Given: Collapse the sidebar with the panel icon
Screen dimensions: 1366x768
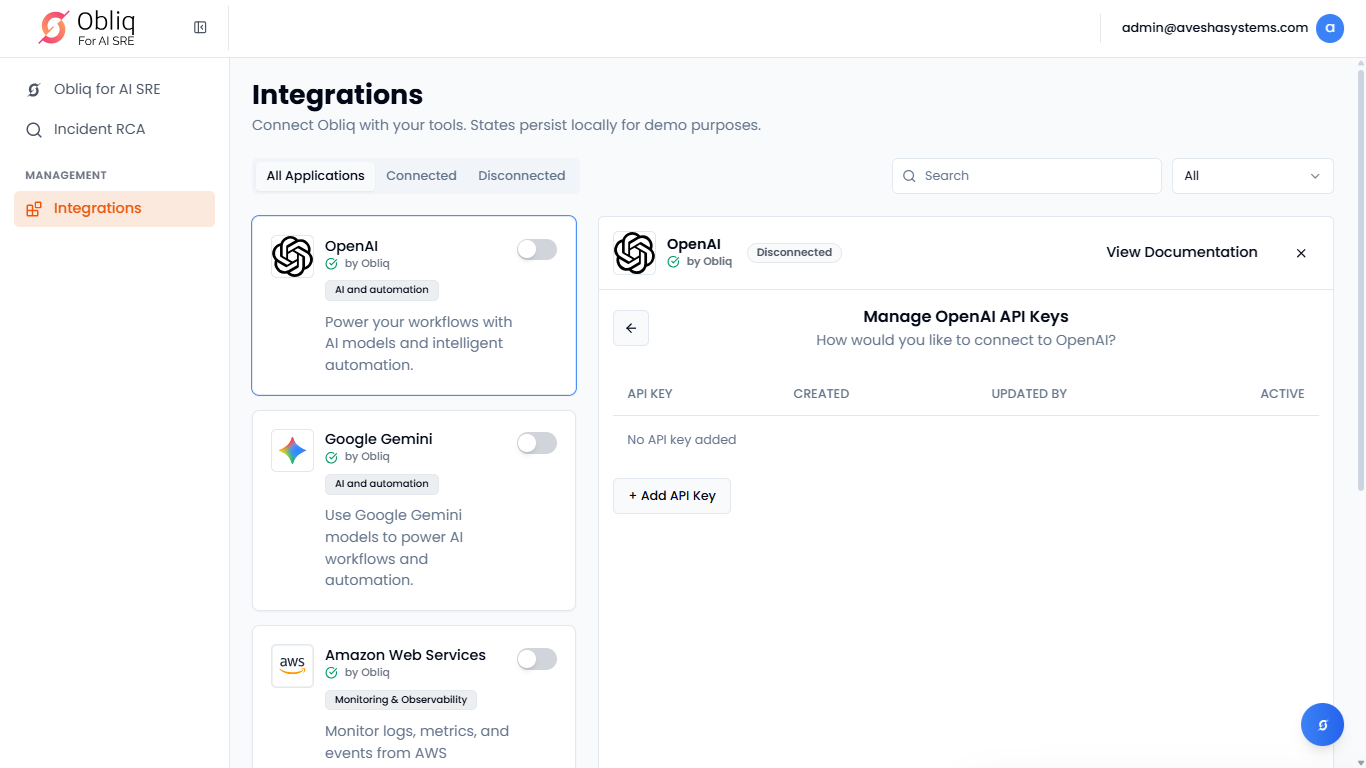Looking at the screenshot, I should click(200, 28).
